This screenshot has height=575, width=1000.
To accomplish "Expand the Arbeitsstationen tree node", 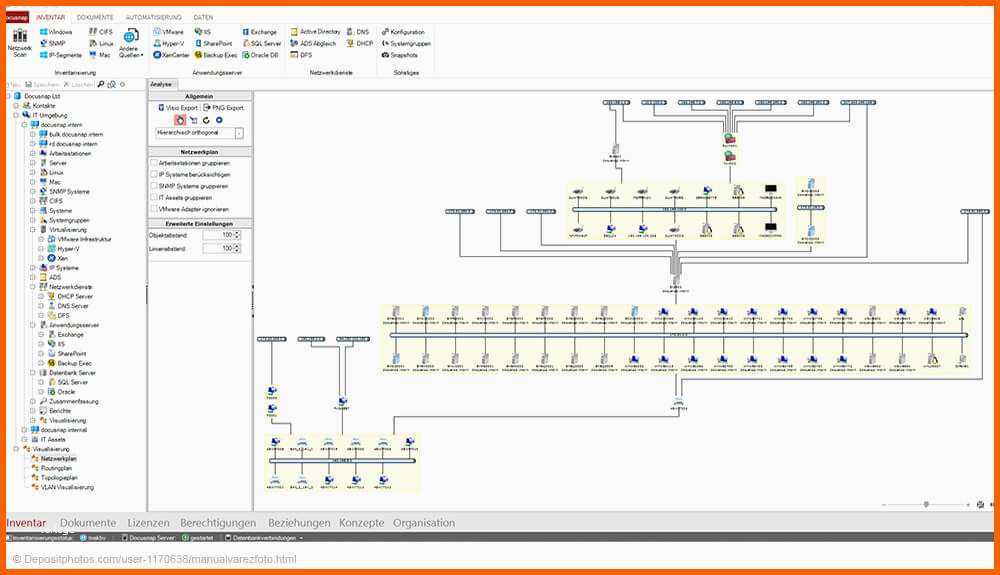I will point(33,154).
